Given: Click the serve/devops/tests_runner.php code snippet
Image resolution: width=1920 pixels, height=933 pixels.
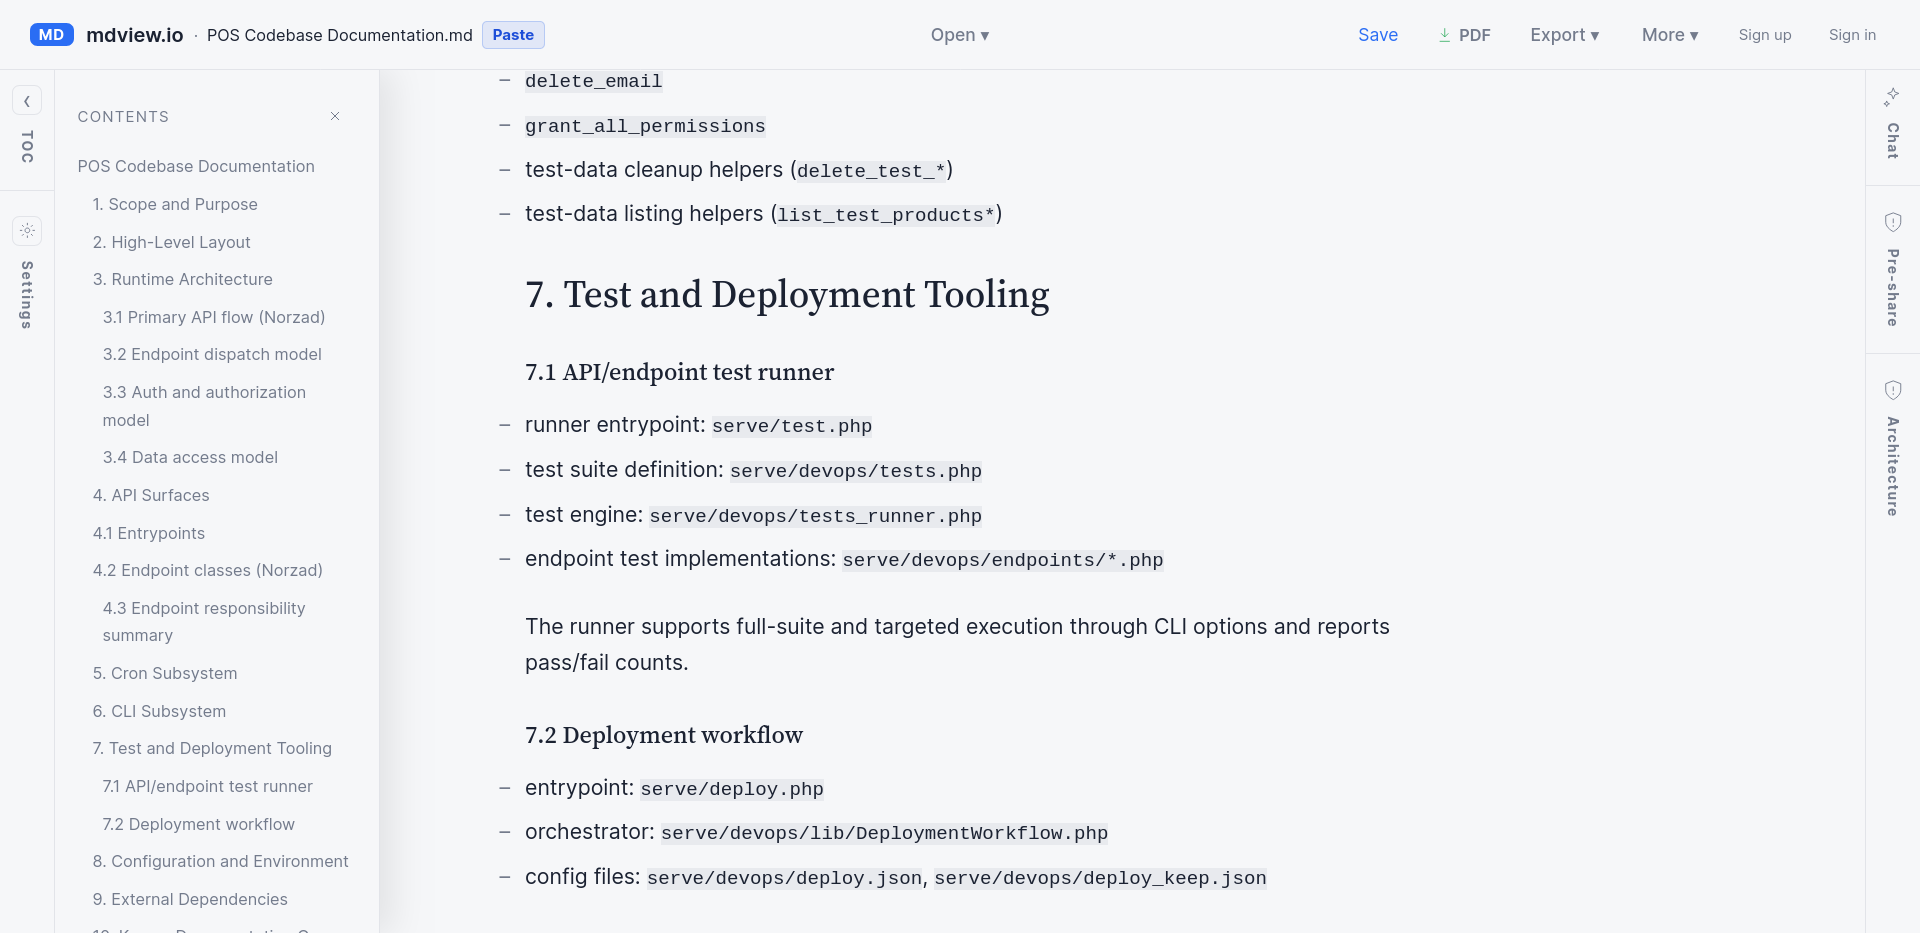Looking at the screenshot, I should 816,516.
